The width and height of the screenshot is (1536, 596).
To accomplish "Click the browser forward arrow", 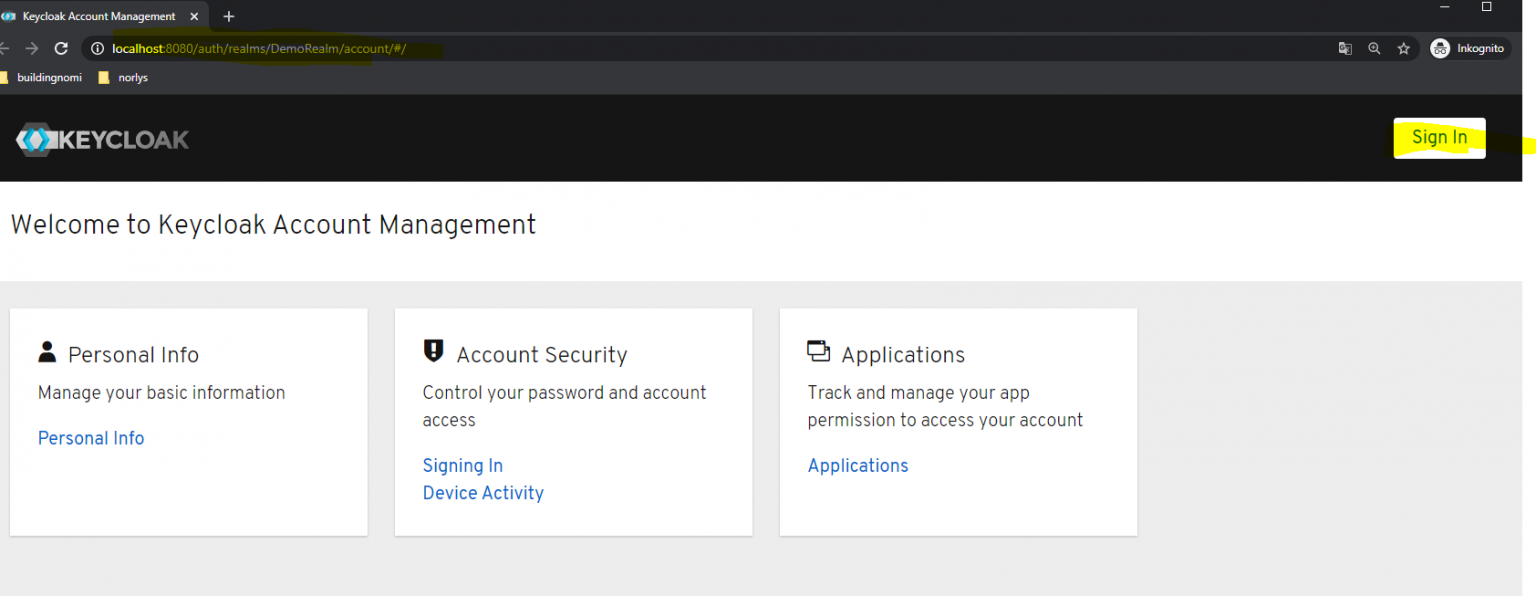I will point(32,48).
